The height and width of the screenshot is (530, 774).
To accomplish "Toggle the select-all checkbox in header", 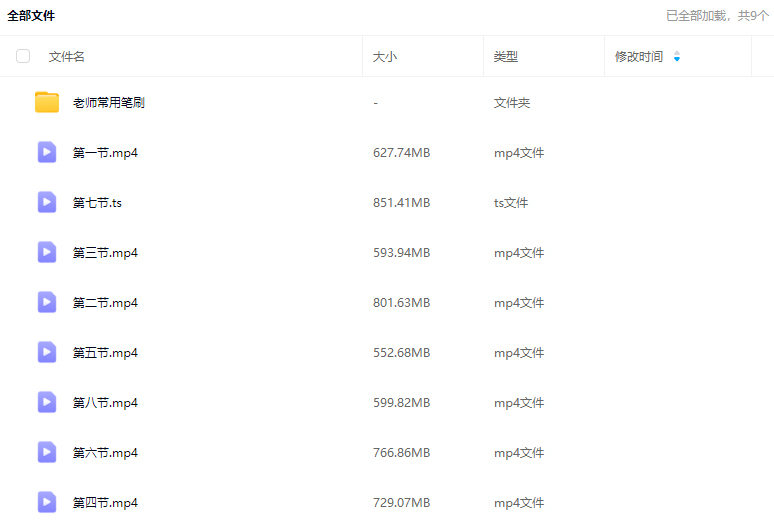I will [23, 57].
